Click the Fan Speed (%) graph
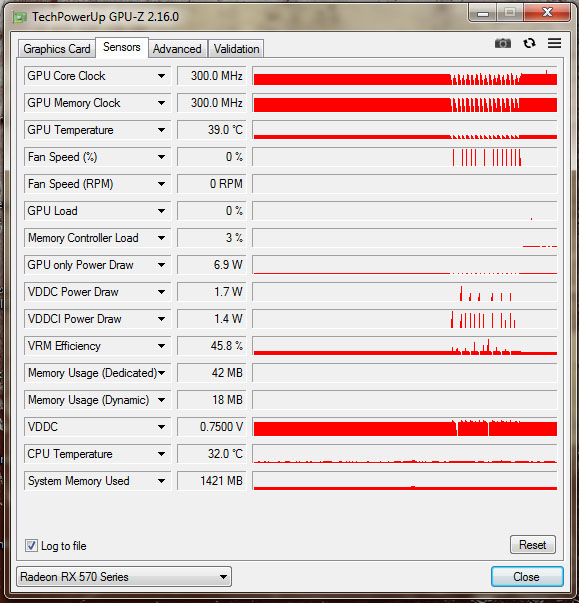This screenshot has height=603, width=579. 405,157
